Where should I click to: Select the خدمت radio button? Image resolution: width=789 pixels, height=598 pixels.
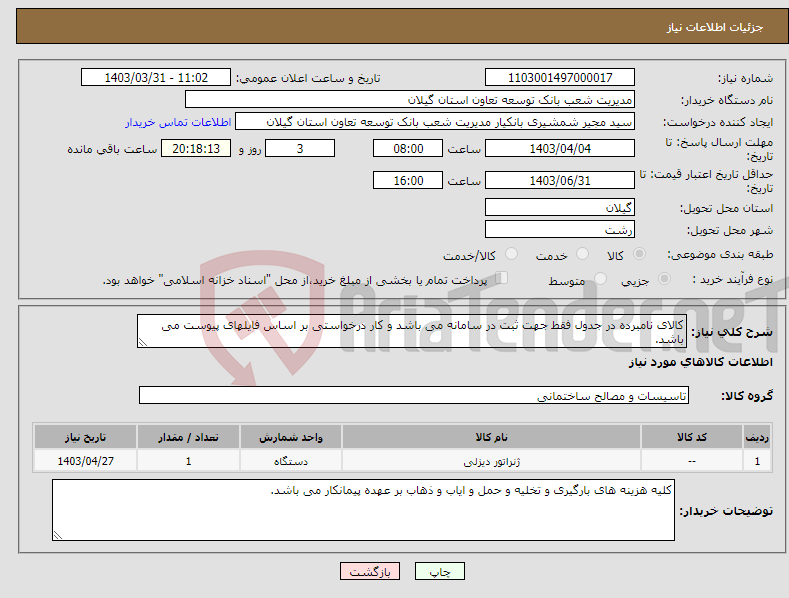582,254
